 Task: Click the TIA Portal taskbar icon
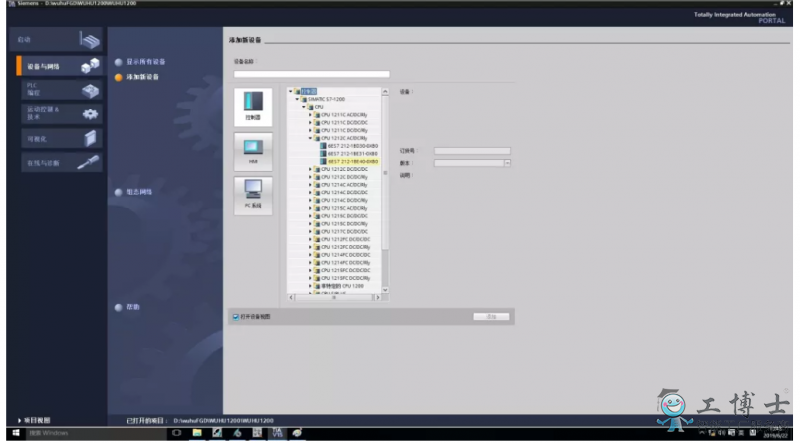[x=277, y=433]
